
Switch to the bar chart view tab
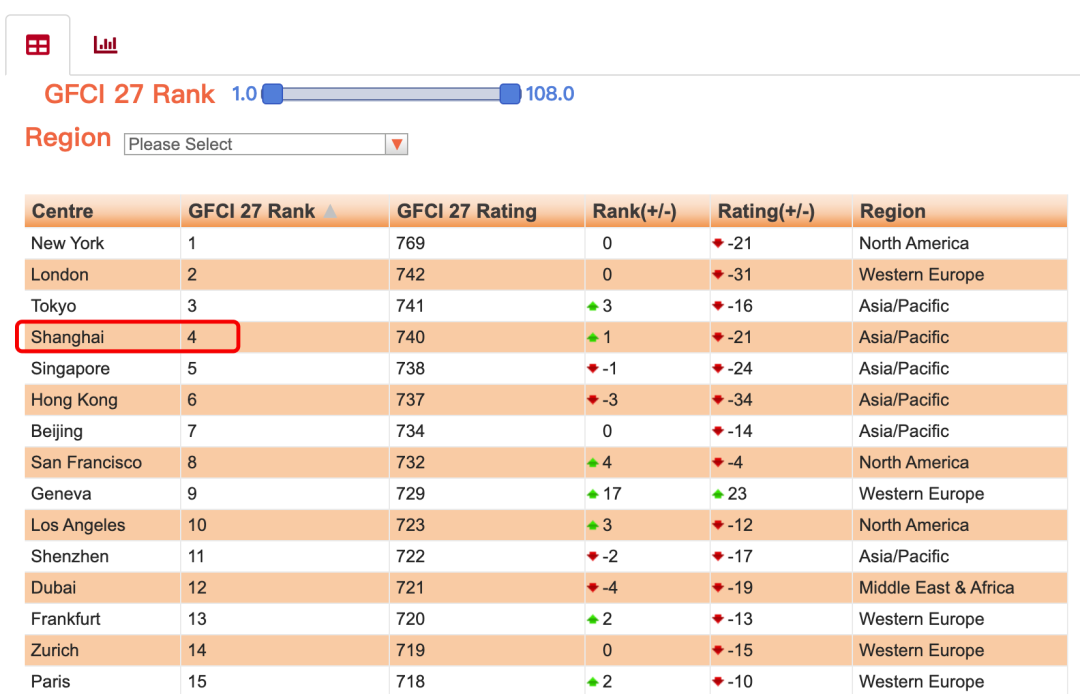105,45
